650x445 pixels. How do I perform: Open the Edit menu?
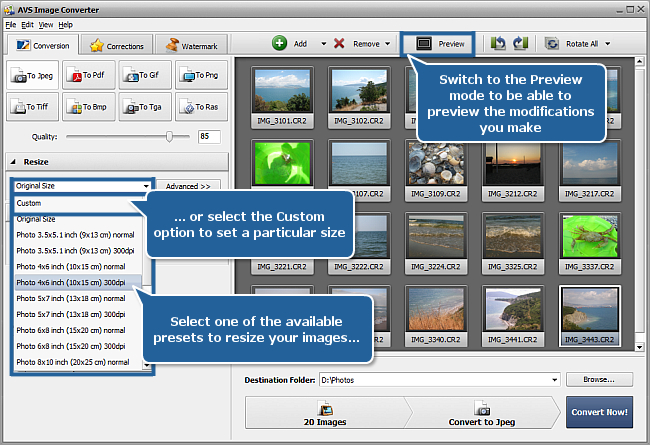[x=27, y=25]
